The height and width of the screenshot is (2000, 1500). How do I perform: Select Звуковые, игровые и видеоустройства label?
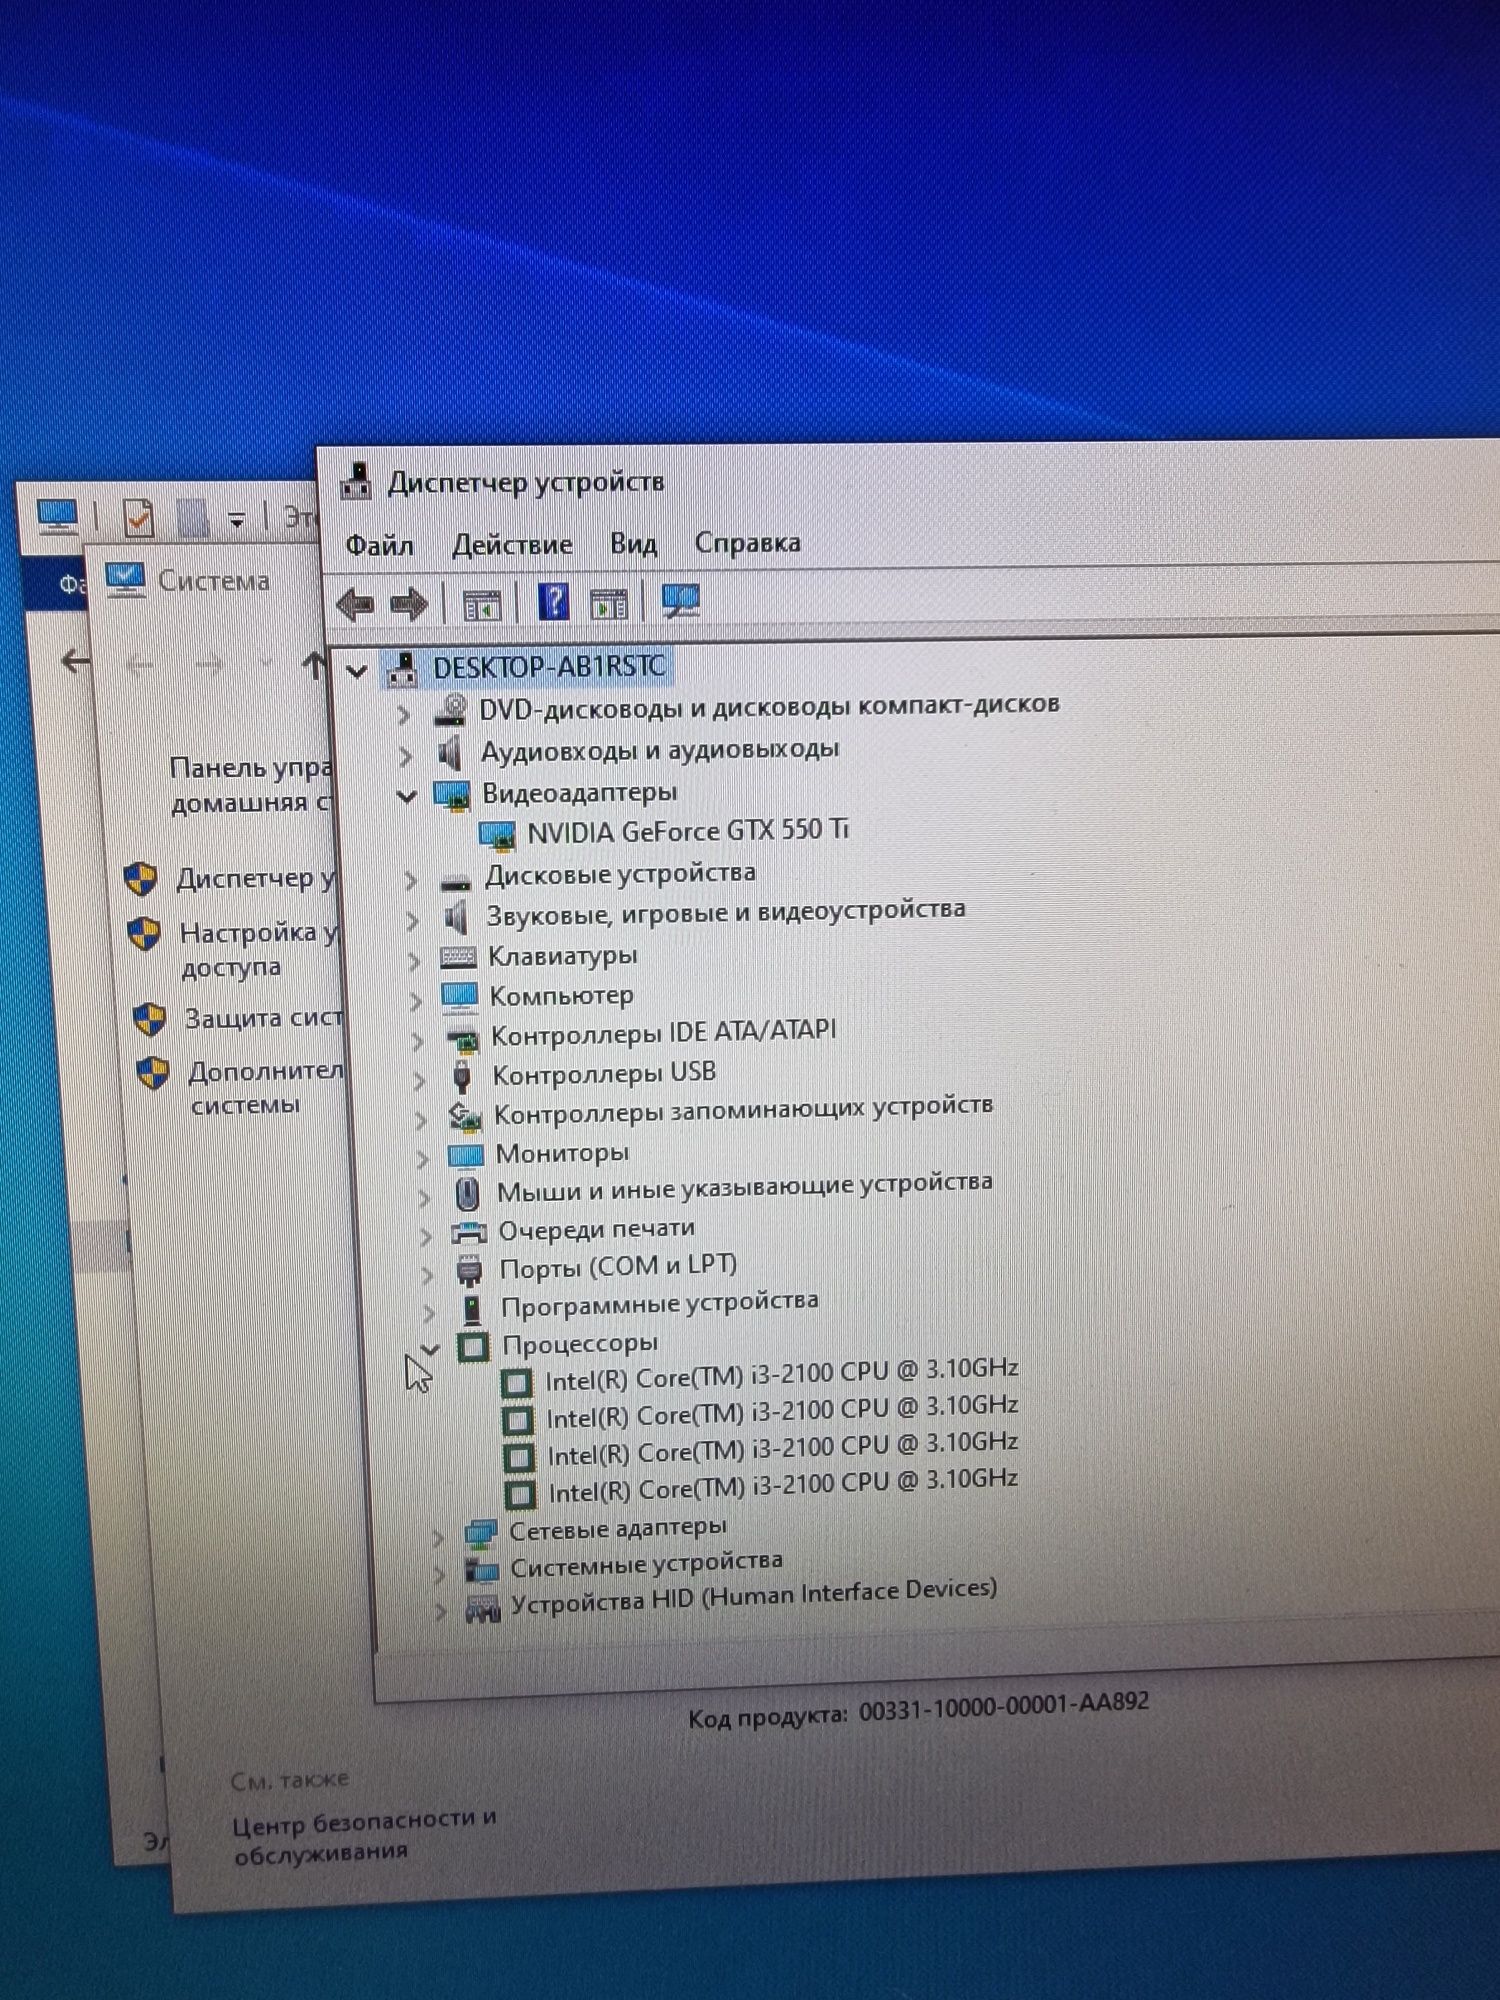726,912
